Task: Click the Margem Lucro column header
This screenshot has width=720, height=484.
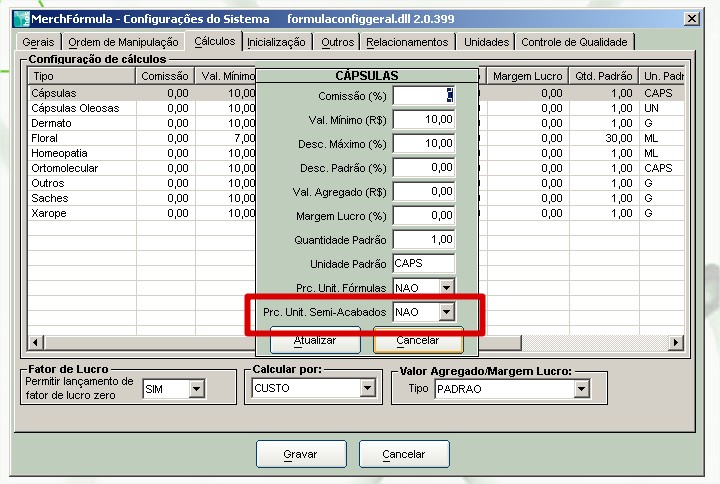Action: click(x=527, y=76)
